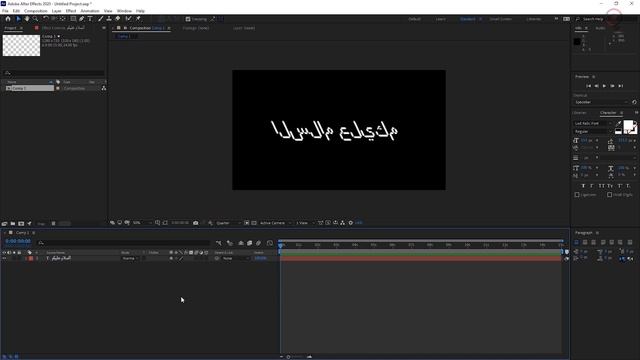Select the Zoom tool
This screenshot has width=640, height=360.
(36, 19)
